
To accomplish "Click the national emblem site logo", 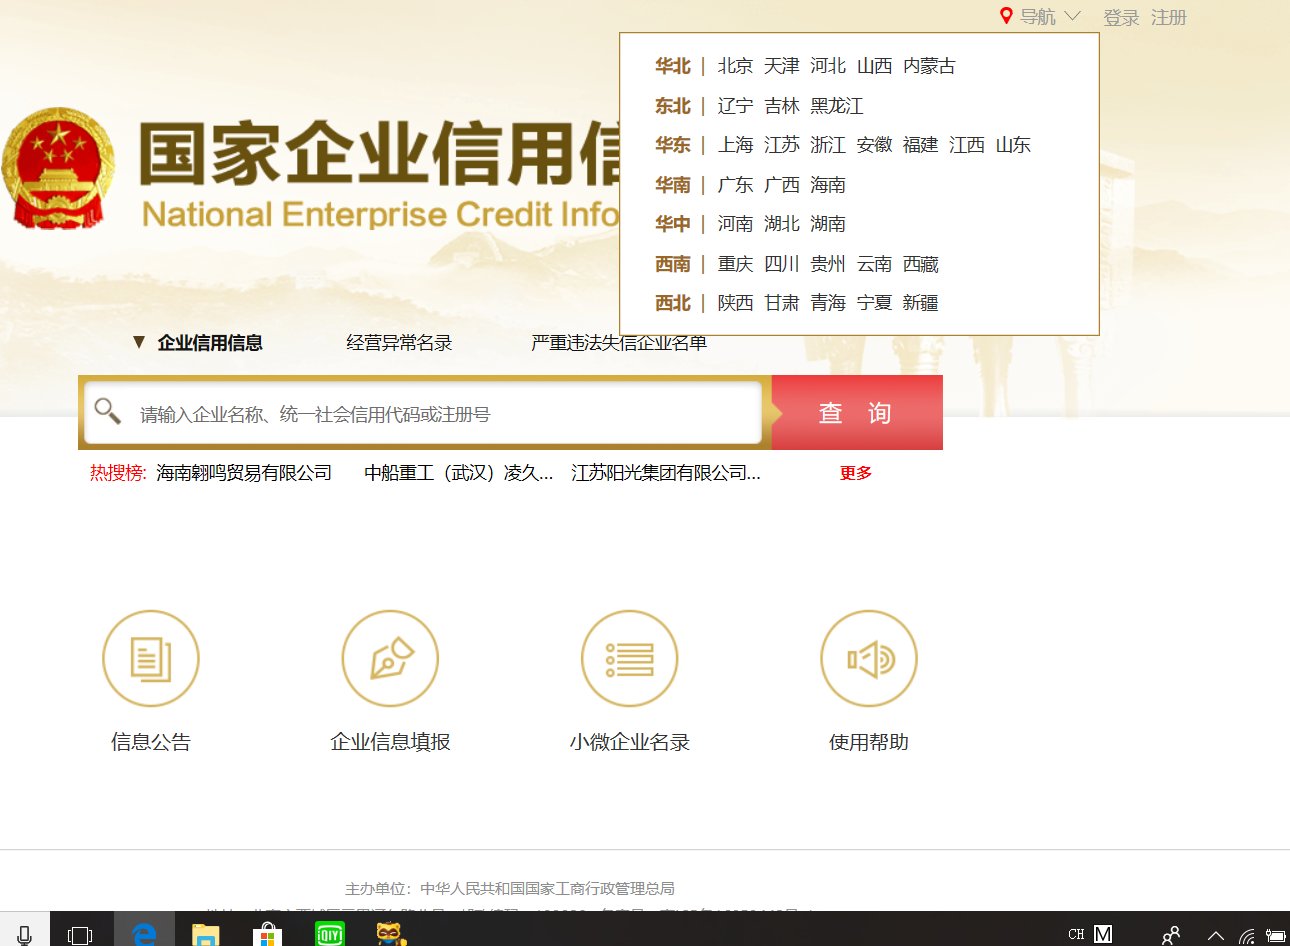I will click(58, 163).
